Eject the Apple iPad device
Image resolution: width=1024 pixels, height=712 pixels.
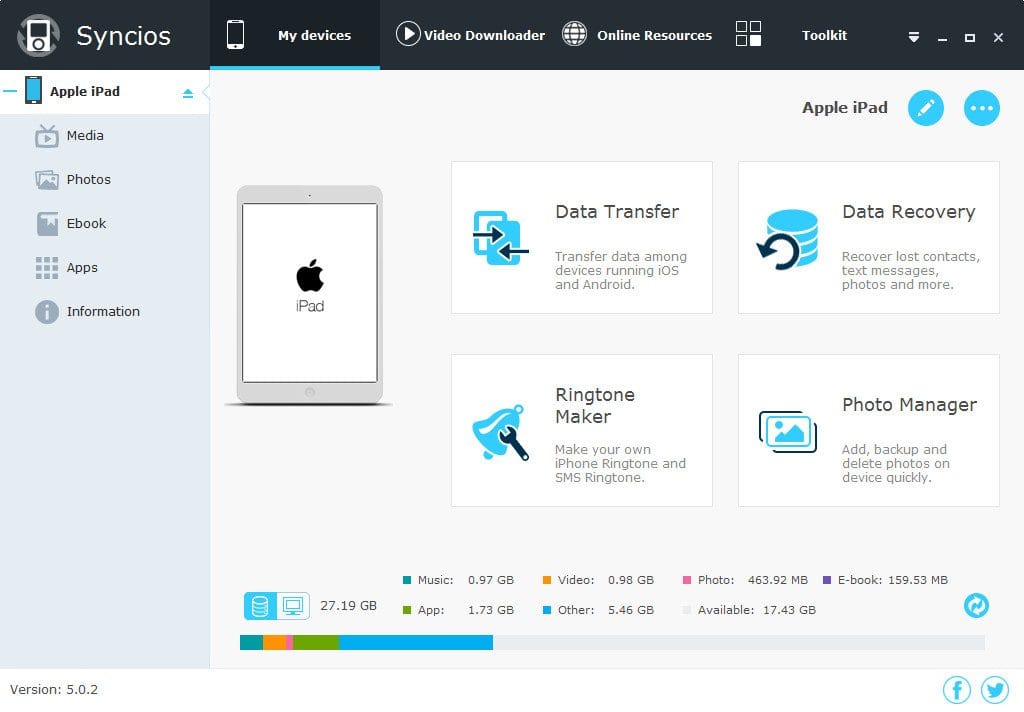(x=188, y=91)
